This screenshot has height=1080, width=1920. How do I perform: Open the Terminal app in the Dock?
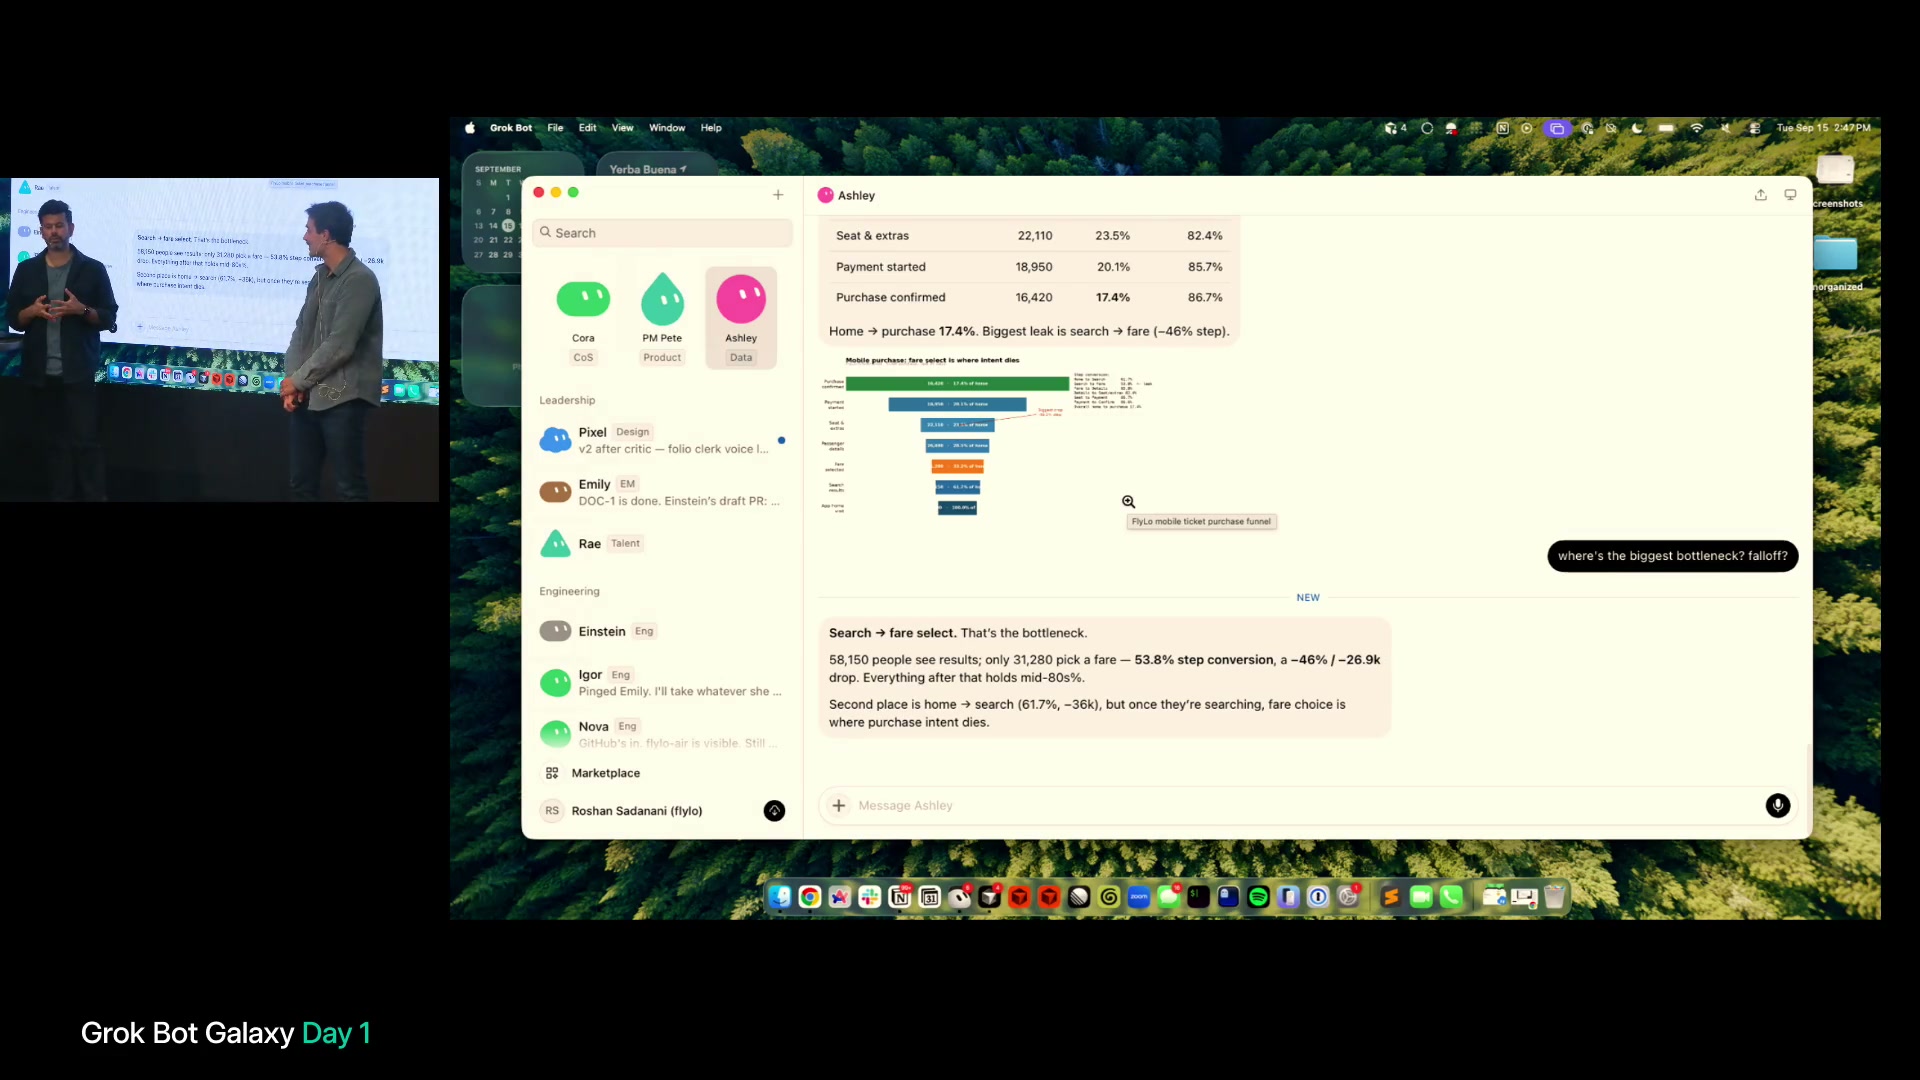[x=1199, y=897]
